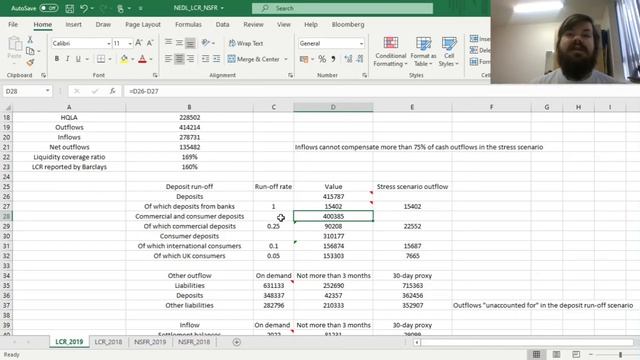This screenshot has width=640, height=360.
Task: Open Name Box dropdown arrow
Action: (x=47, y=91)
